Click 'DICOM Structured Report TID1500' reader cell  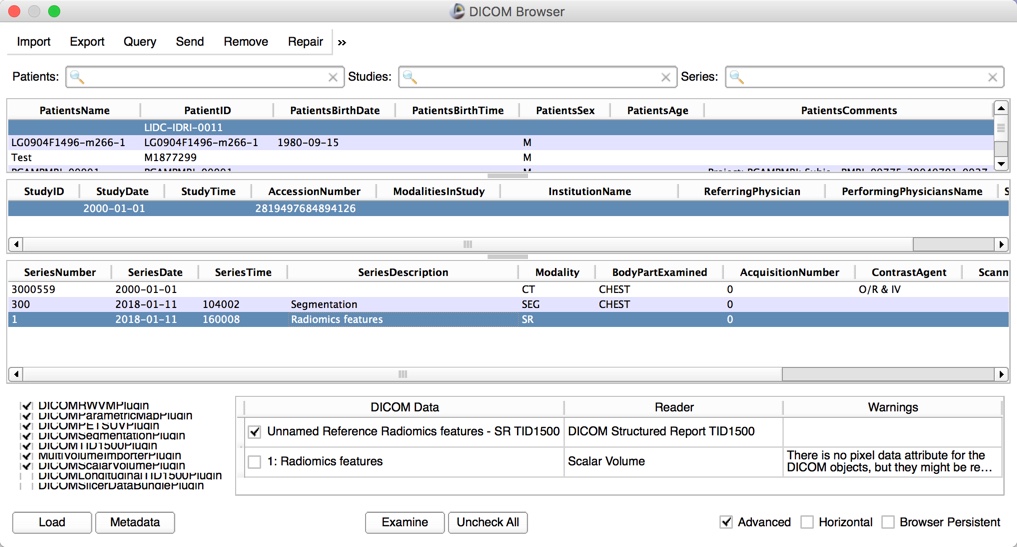[x=673, y=432]
